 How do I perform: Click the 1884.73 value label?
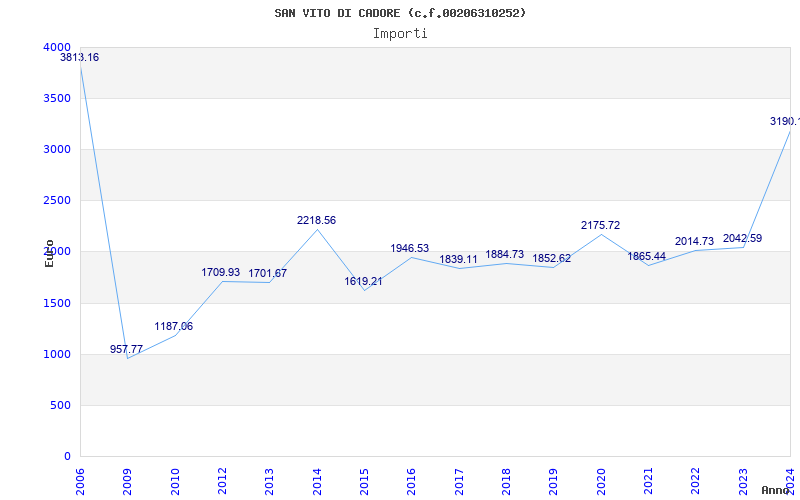[x=505, y=255]
